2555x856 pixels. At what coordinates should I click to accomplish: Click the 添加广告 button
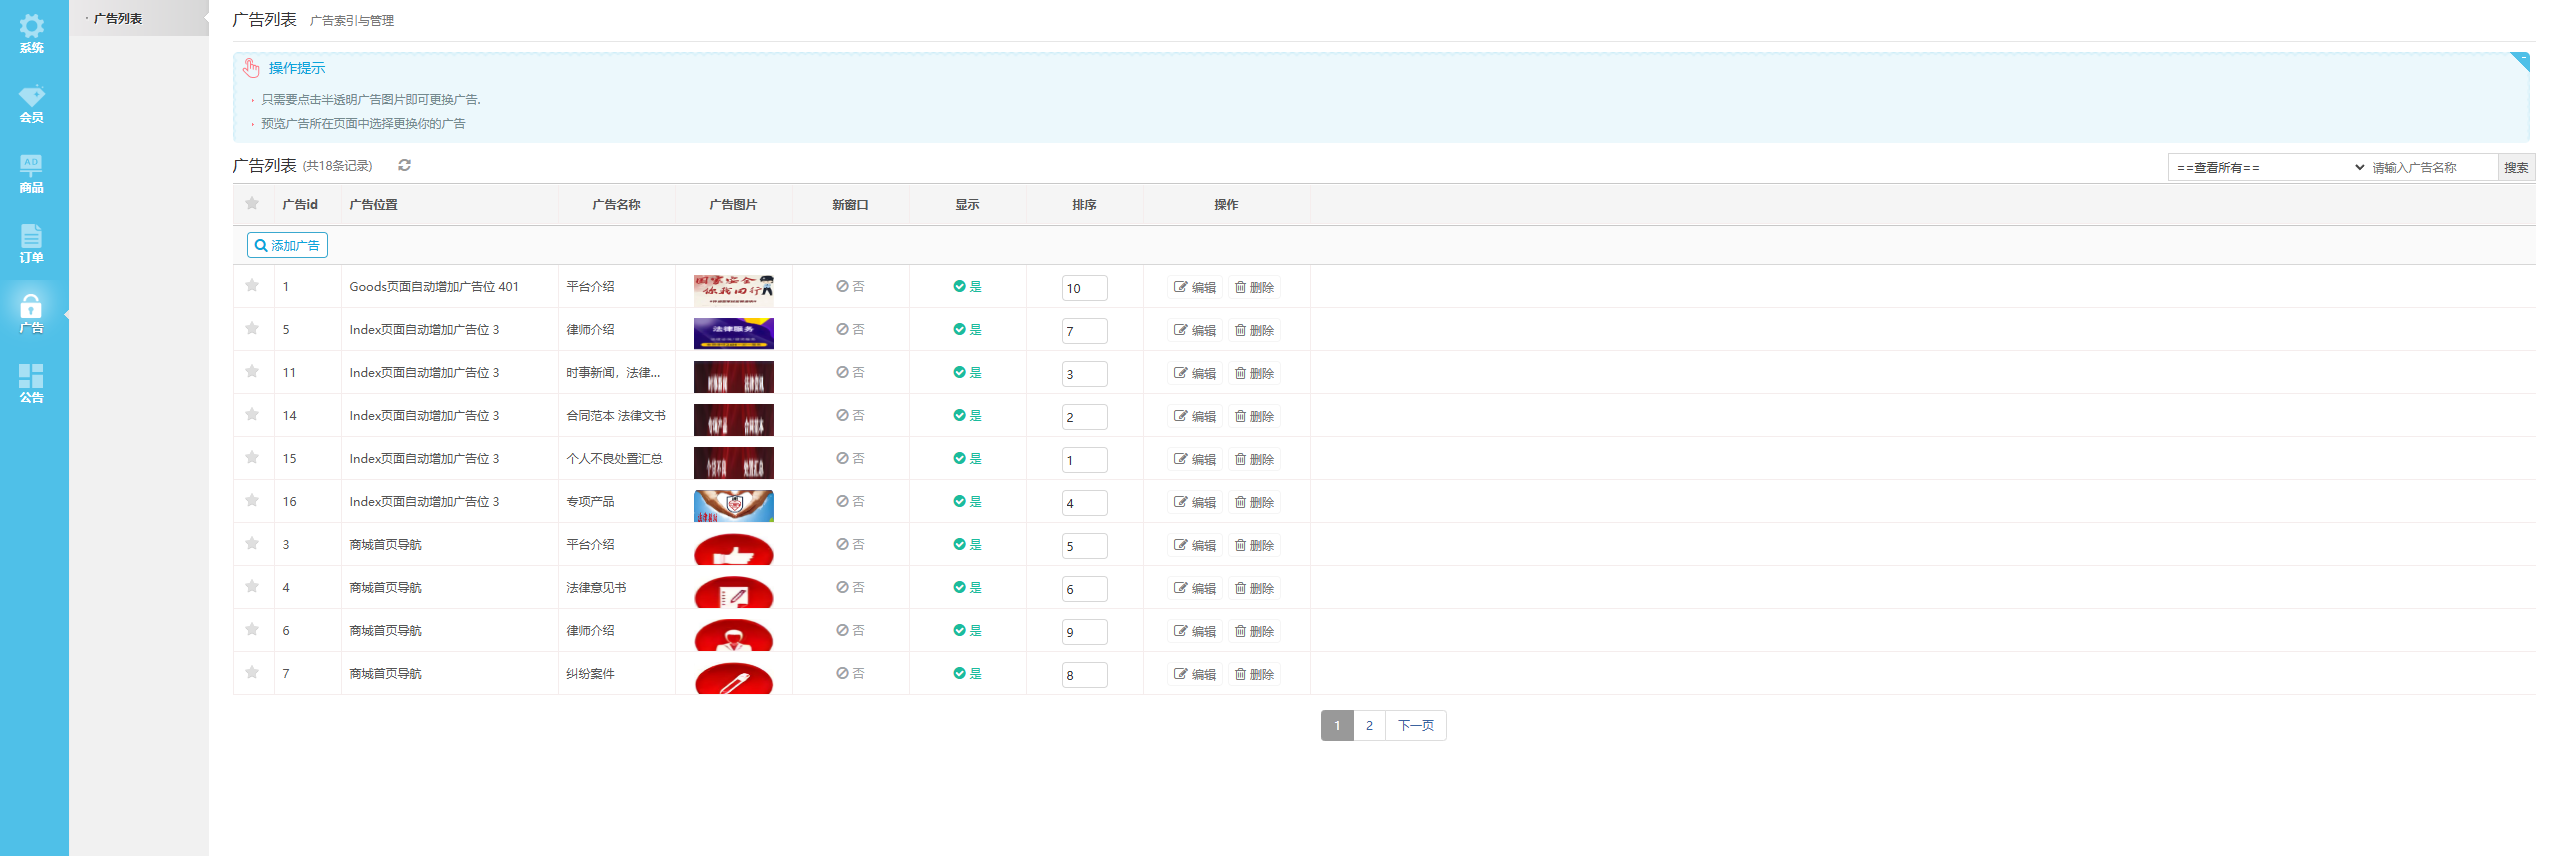coord(287,246)
